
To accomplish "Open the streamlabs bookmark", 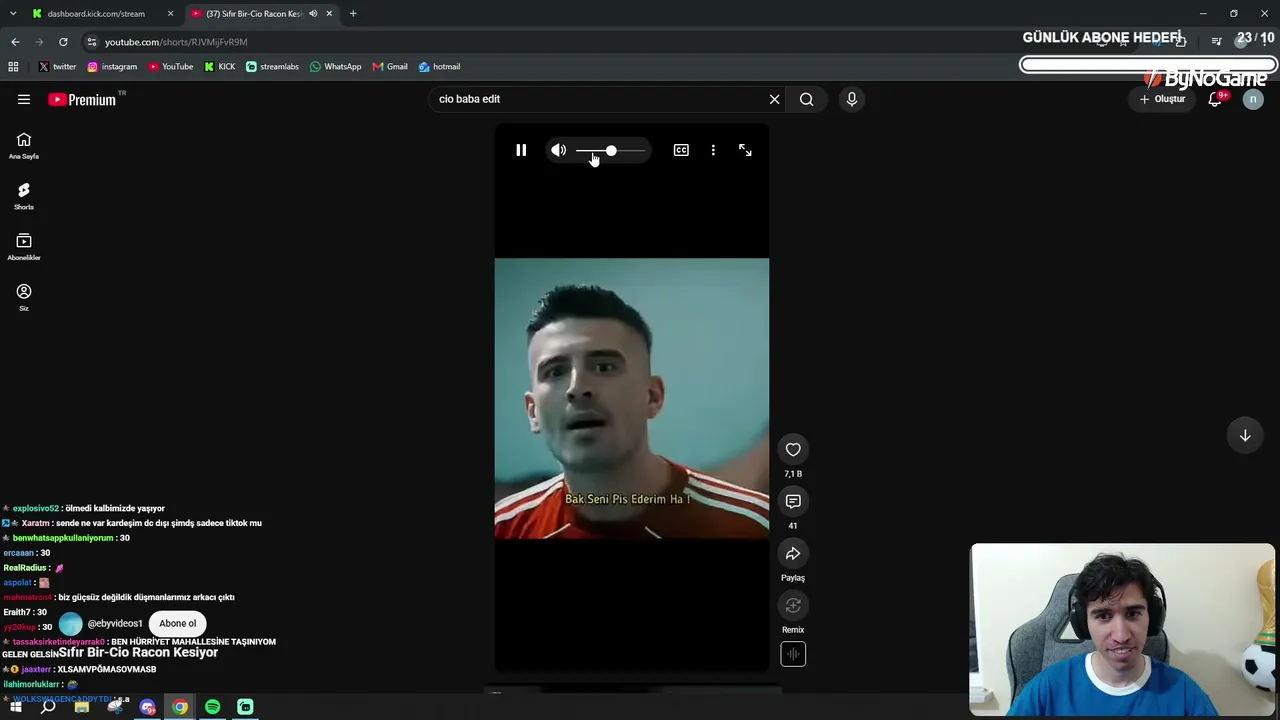I will (x=272, y=67).
